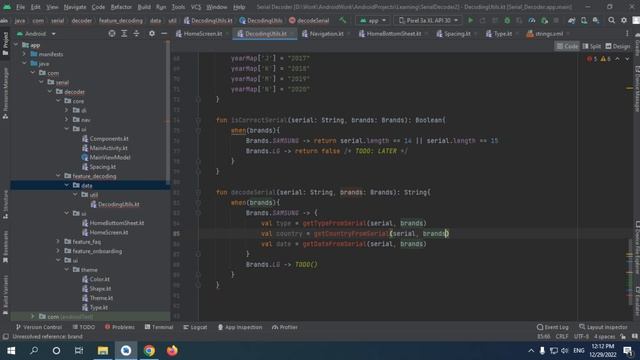Click the UTF-8 encoding indicator
Image resolution: width=640 pixels, height=360 pixels.
(581, 336)
